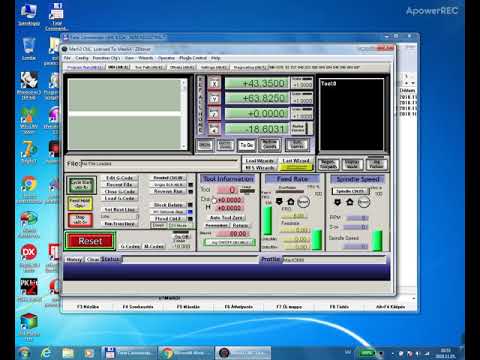Screen dimensions: 480x360
Task: Click the Zero X axis button
Action: coord(214,84)
